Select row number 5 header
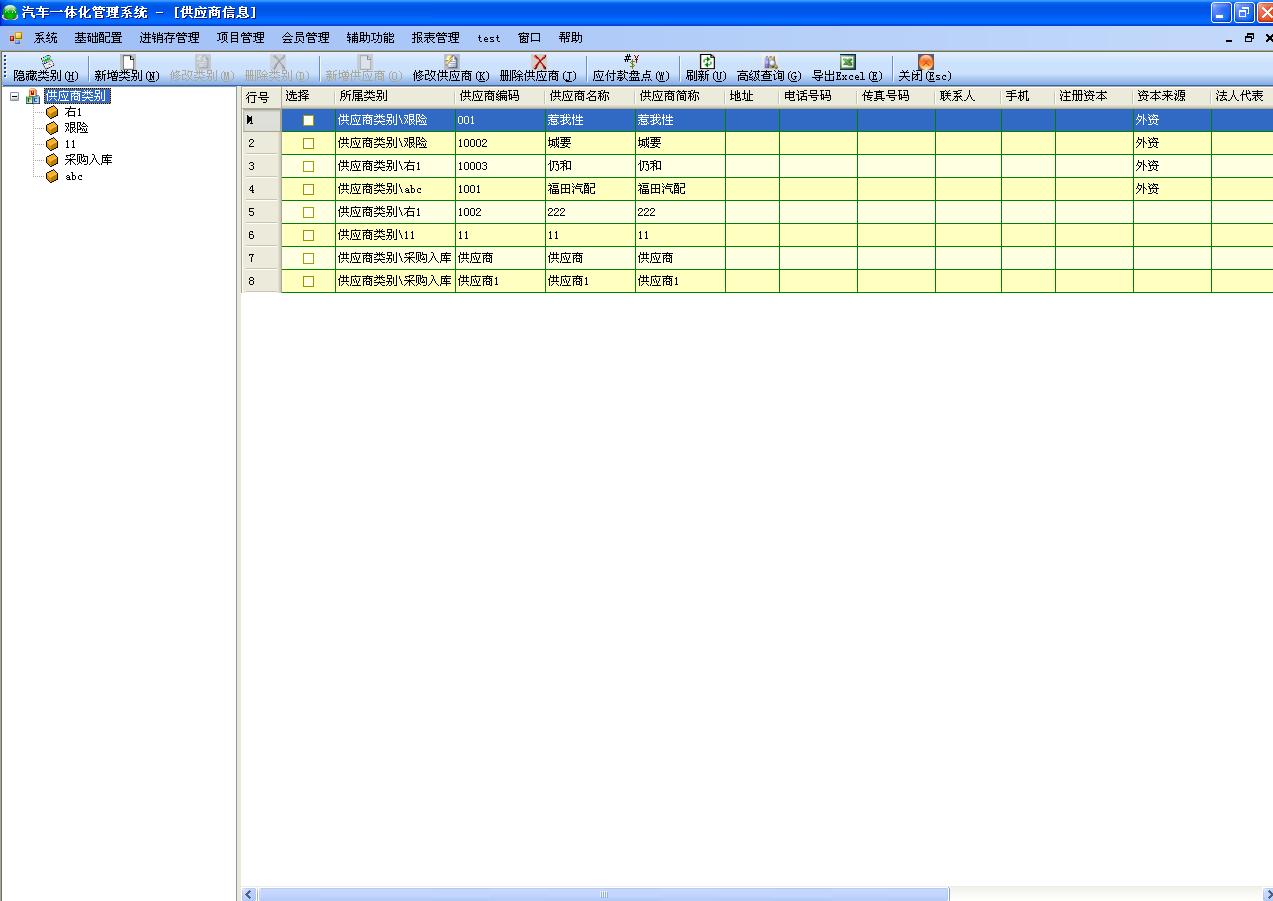The image size is (1273, 901). pyautogui.click(x=261, y=212)
